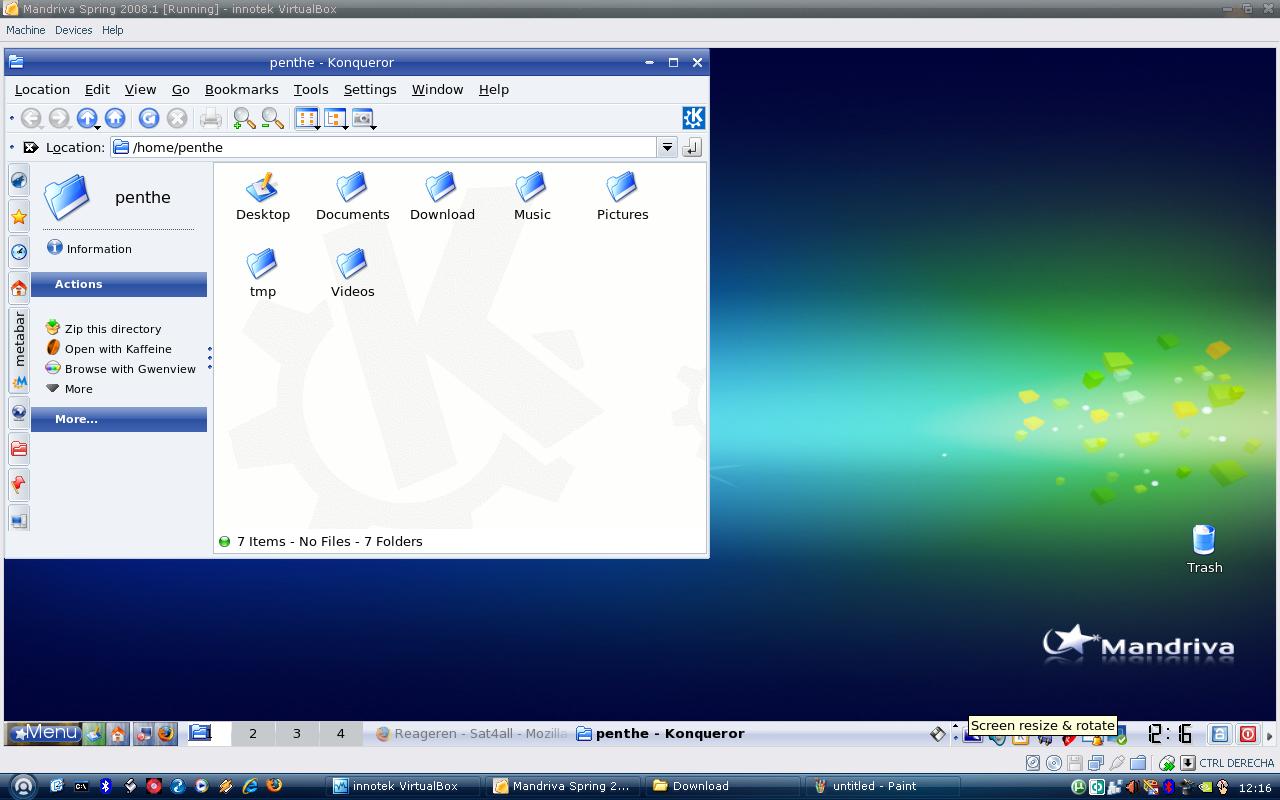Image resolution: width=1280 pixels, height=800 pixels.
Task: Click the Lock Session panel icon
Action: [x=1219, y=734]
